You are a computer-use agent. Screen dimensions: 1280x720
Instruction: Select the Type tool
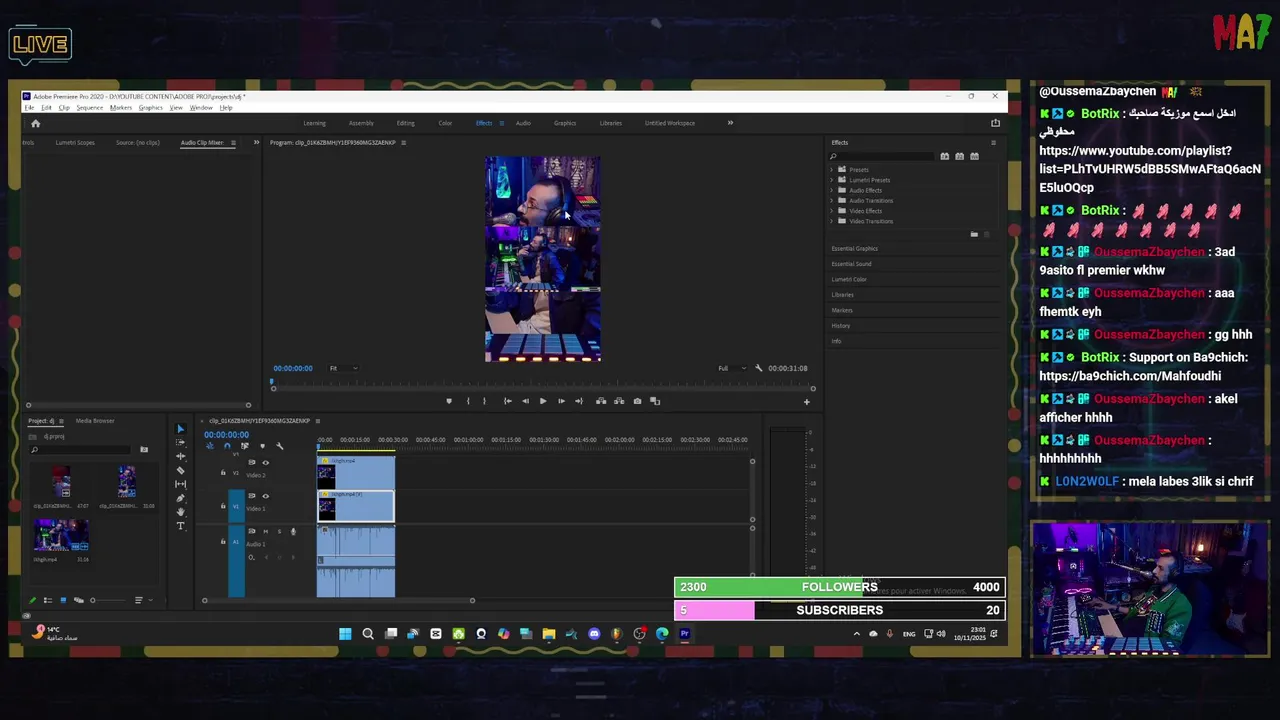tap(180, 526)
